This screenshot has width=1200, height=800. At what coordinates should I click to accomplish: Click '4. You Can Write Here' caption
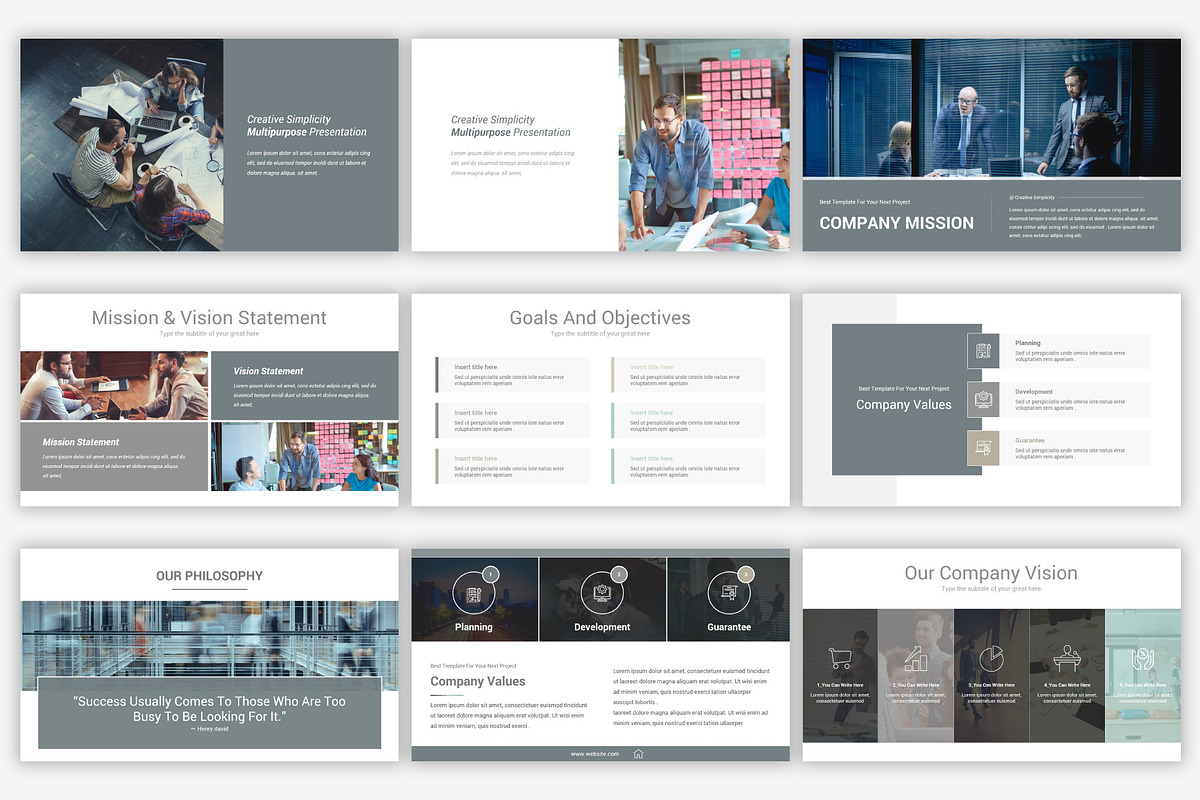pos(1067,685)
